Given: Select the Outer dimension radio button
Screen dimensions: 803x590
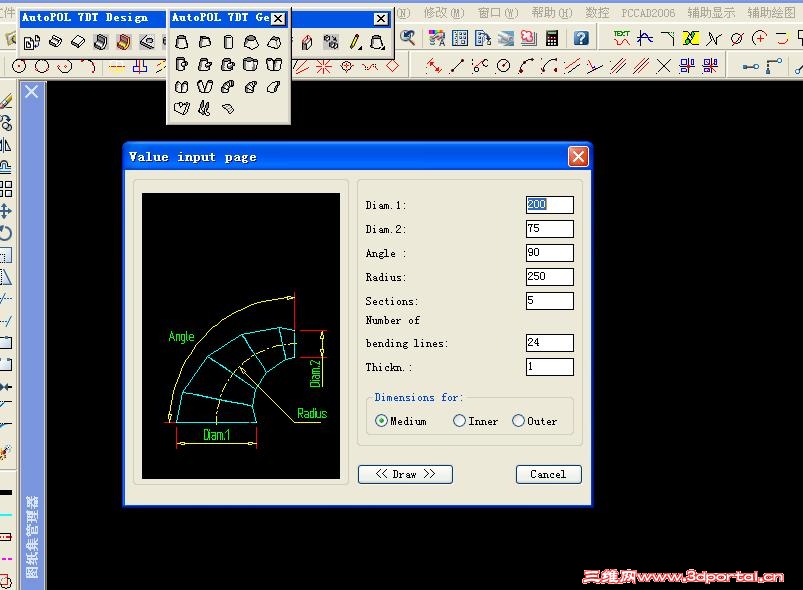Looking at the screenshot, I should tap(518, 421).
